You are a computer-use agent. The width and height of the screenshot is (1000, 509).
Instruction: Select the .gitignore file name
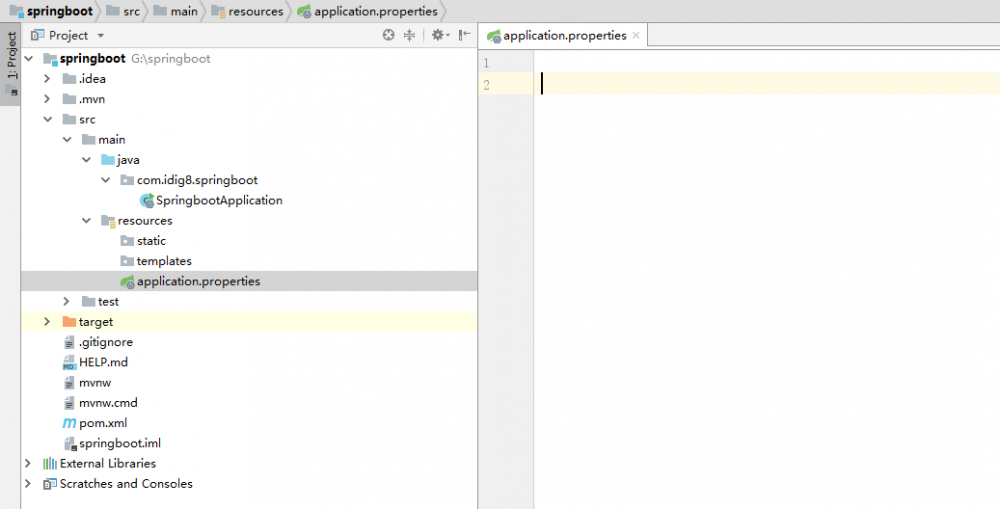click(x=106, y=343)
